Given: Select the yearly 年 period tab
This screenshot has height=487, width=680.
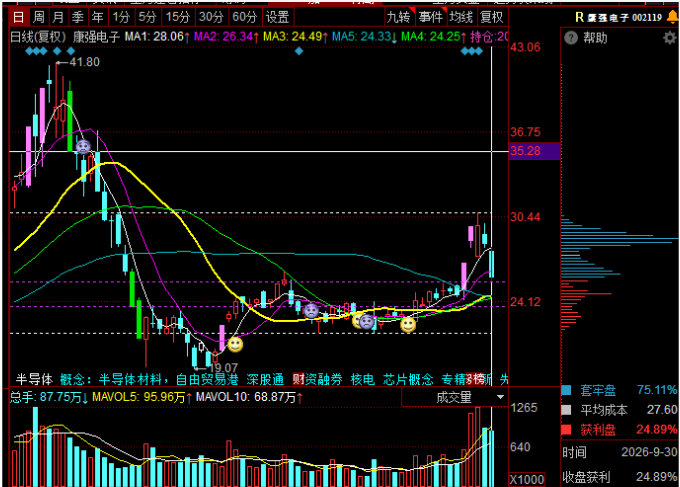Looking at the screenshot, I should click(97, 17).
